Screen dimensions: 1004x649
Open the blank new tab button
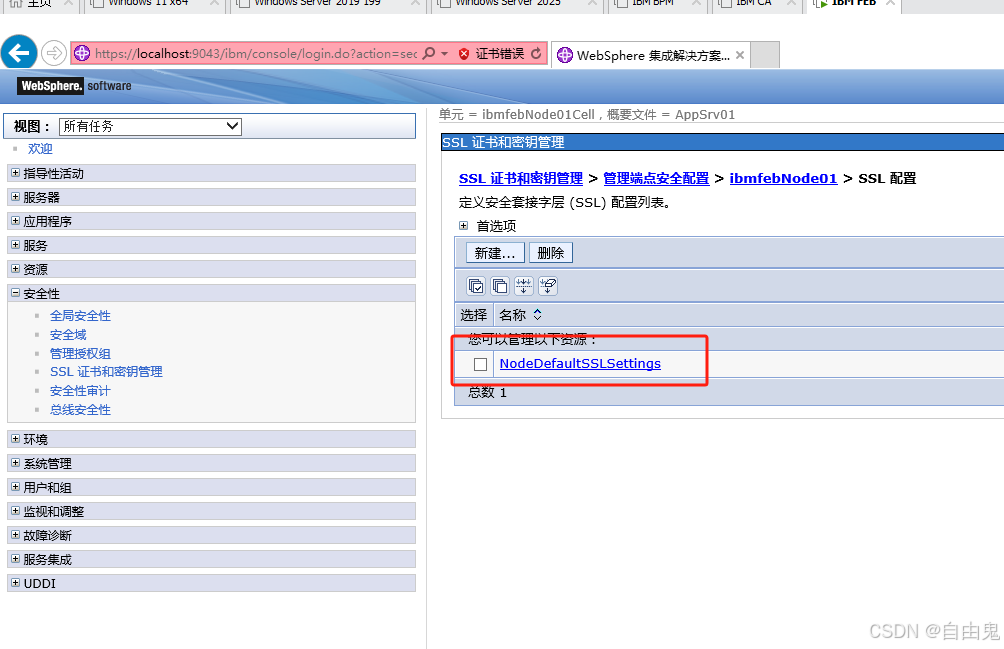click(x=765, y=55)
